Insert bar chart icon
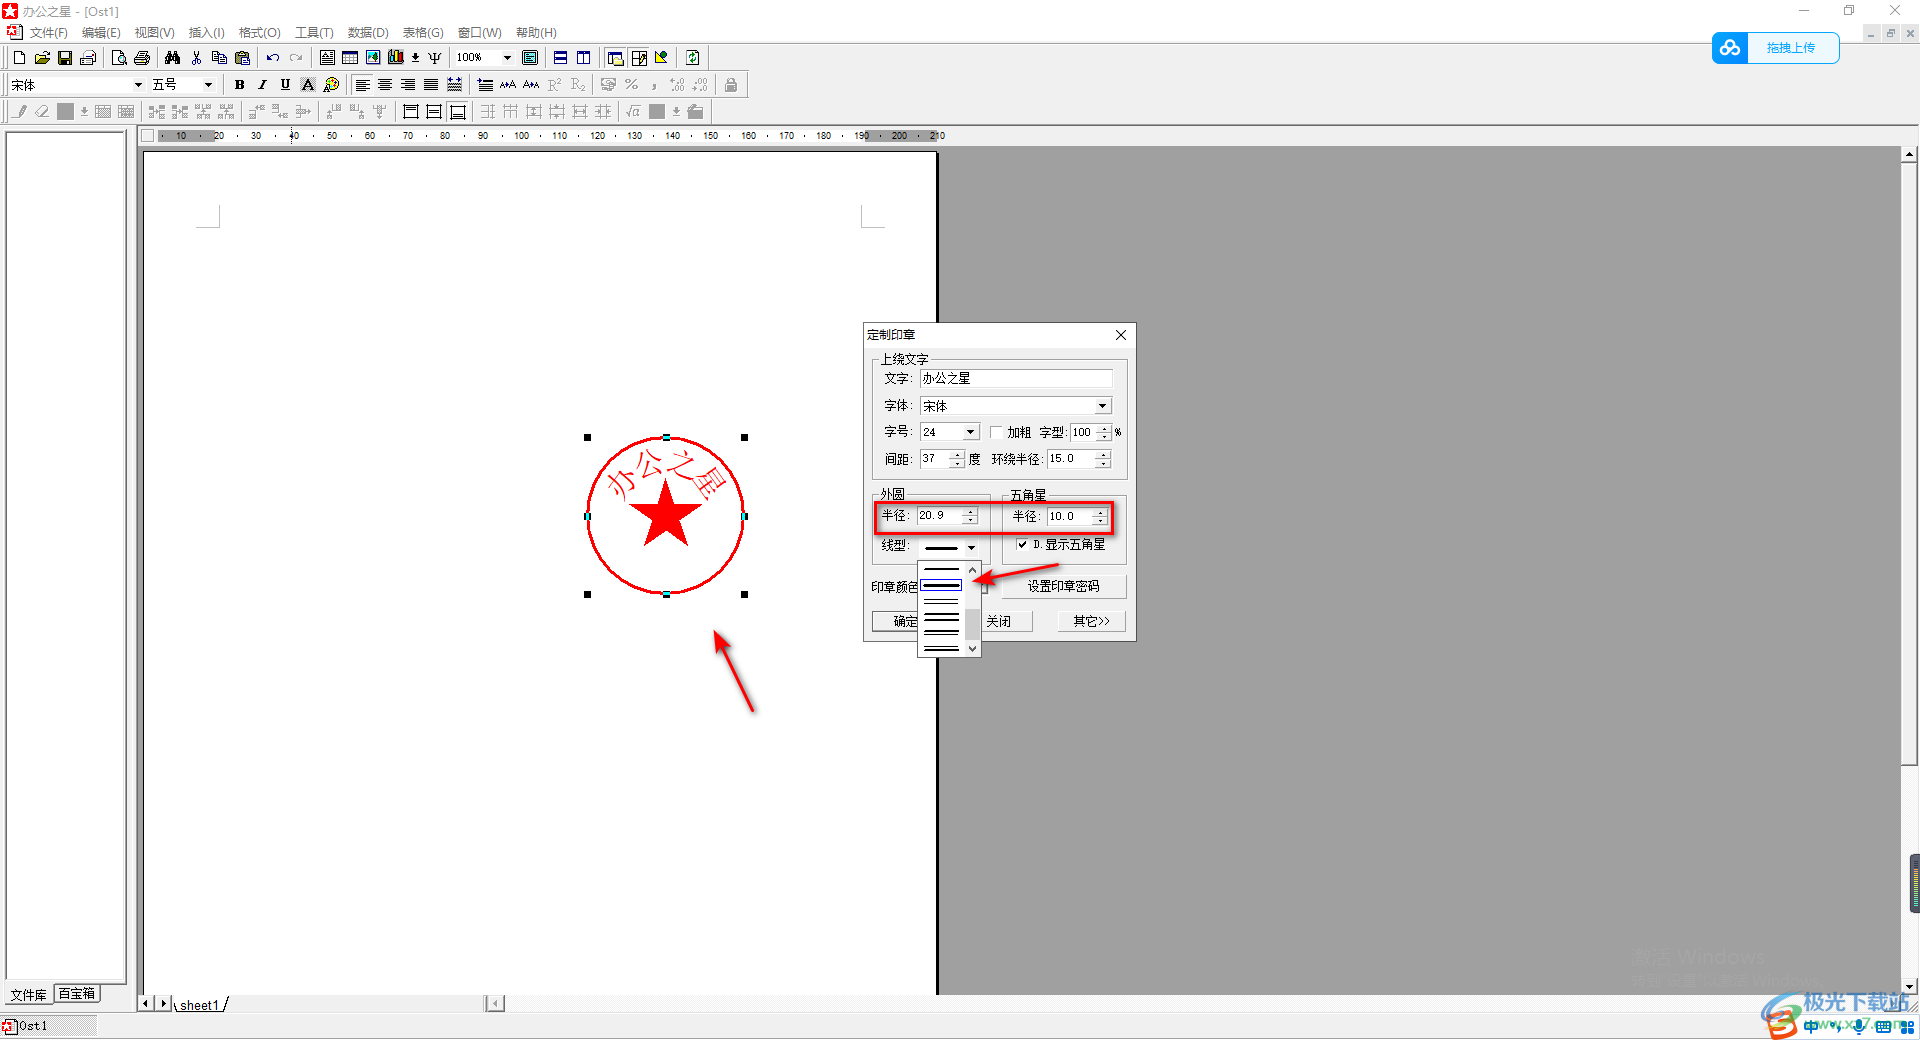Viewport: 1920px width, 1040px height. click(x=396, y=58)
